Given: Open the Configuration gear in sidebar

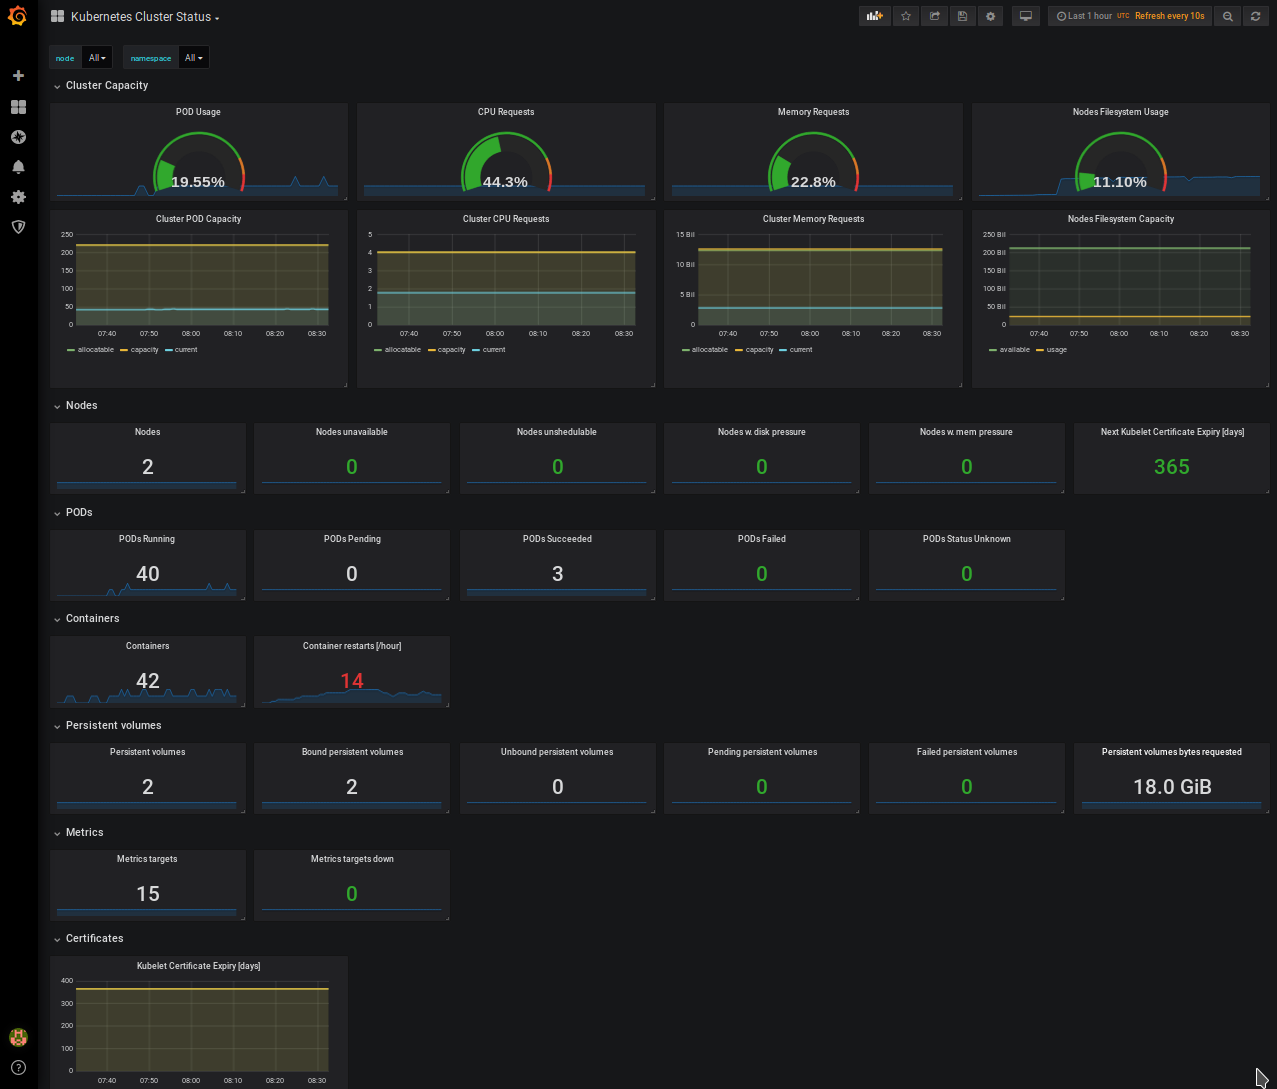Looking at the screenshot, I should pyautogui.click(x=18, y=197).
